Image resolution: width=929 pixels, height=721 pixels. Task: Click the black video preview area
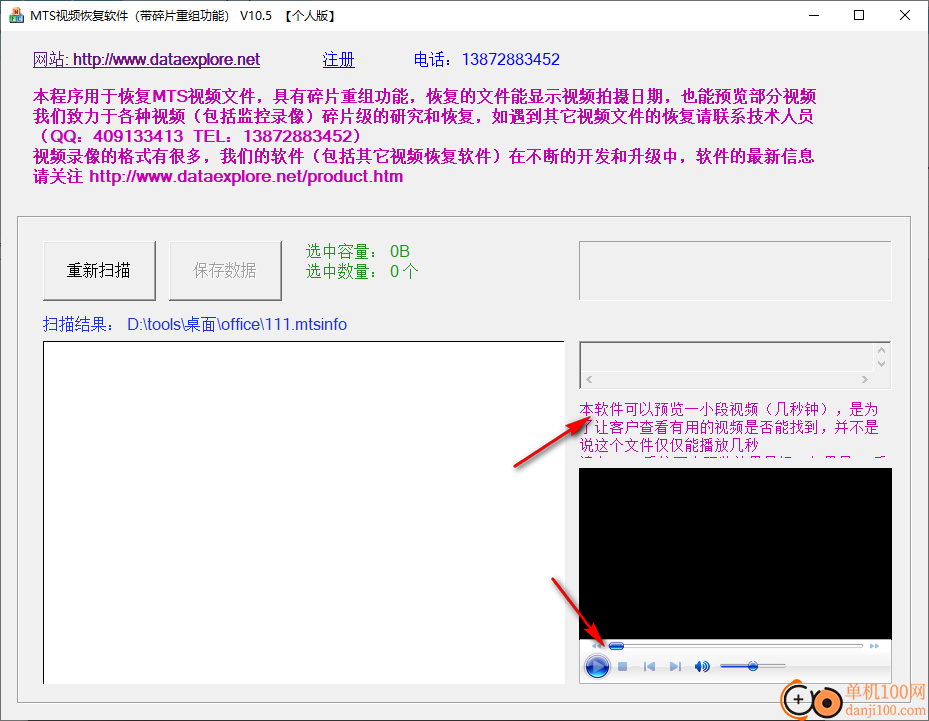(x=735, y=553)
